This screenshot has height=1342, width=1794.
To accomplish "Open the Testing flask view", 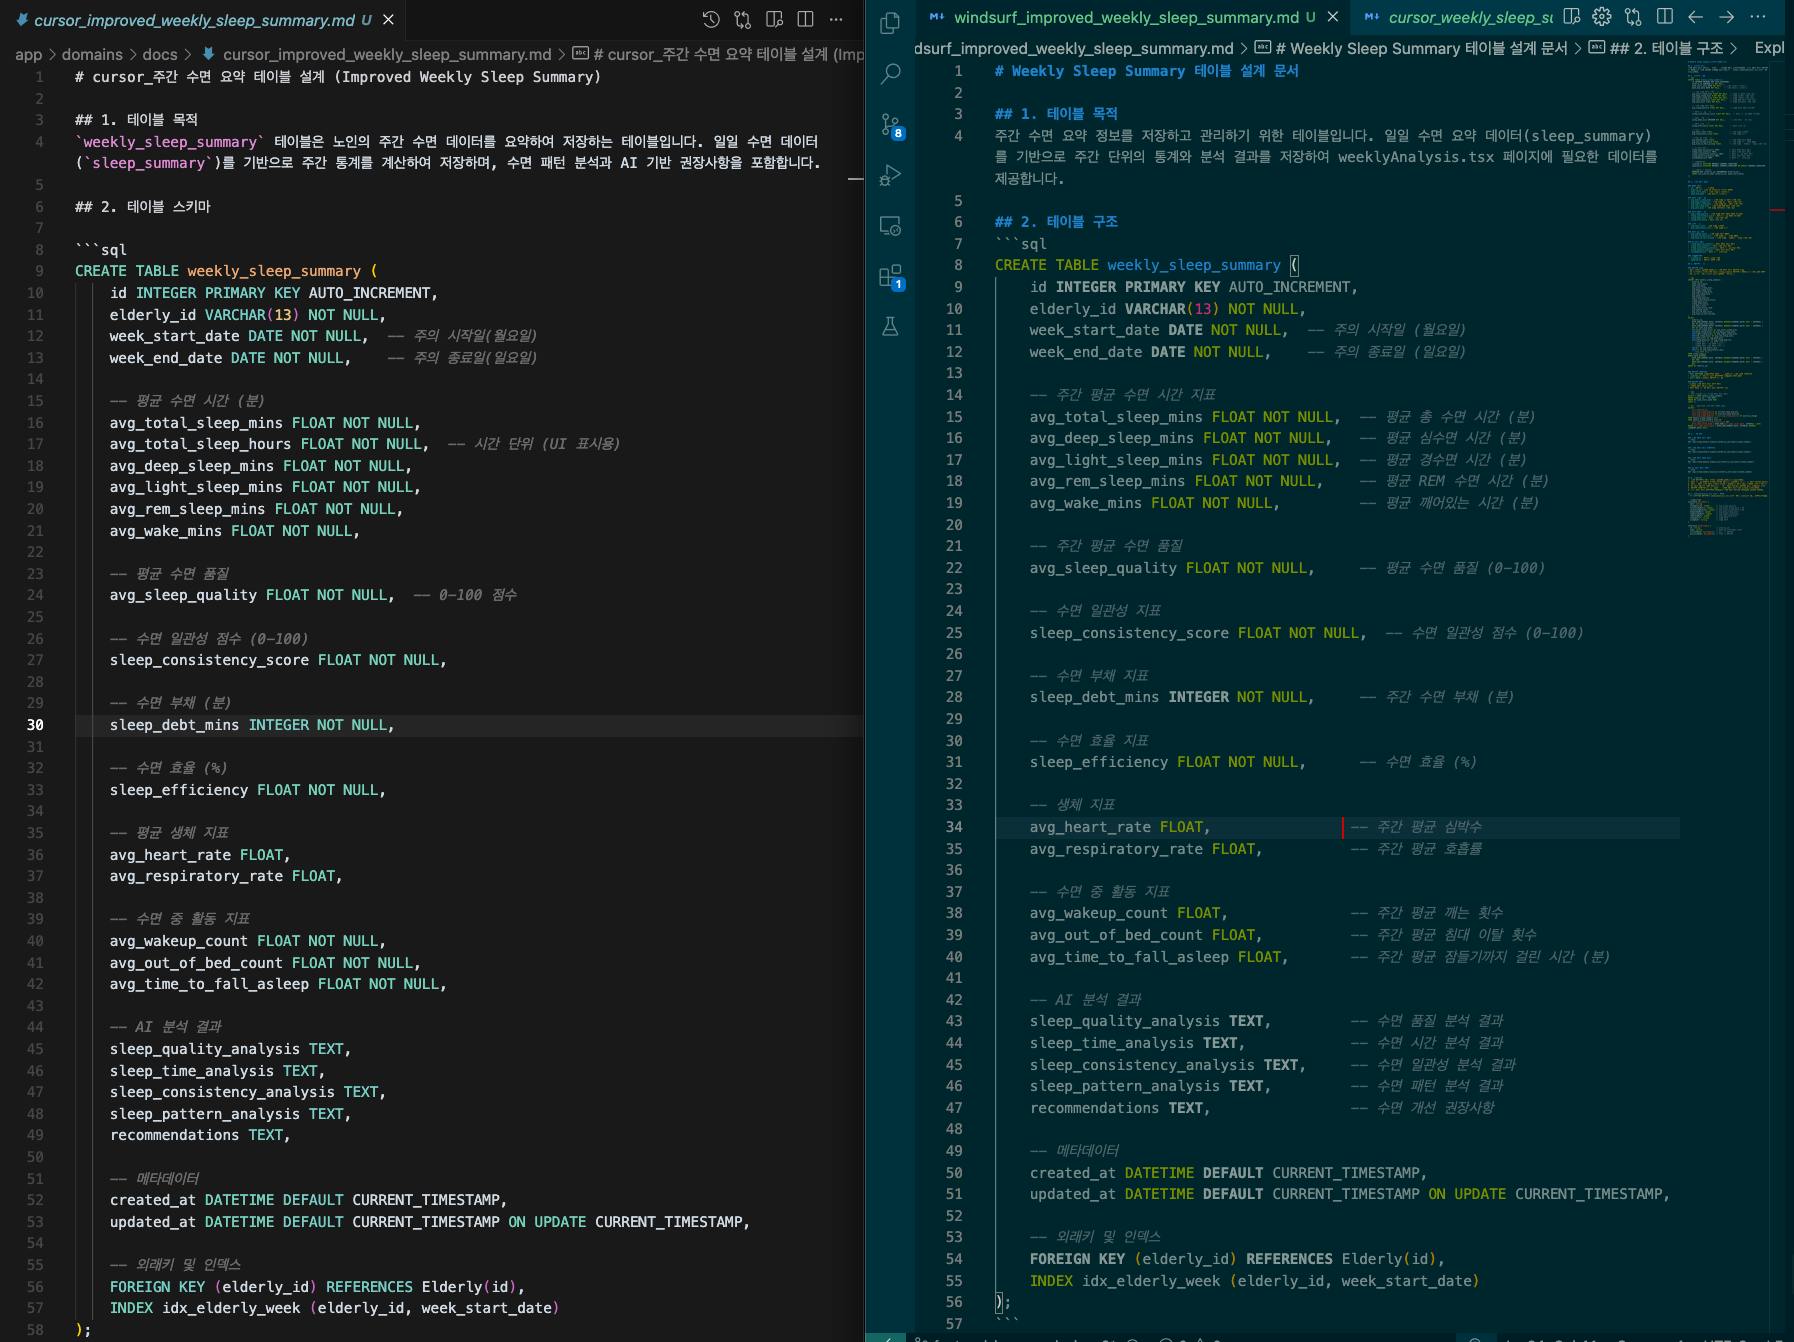I will pyautogui.click(x=889, y=327).
